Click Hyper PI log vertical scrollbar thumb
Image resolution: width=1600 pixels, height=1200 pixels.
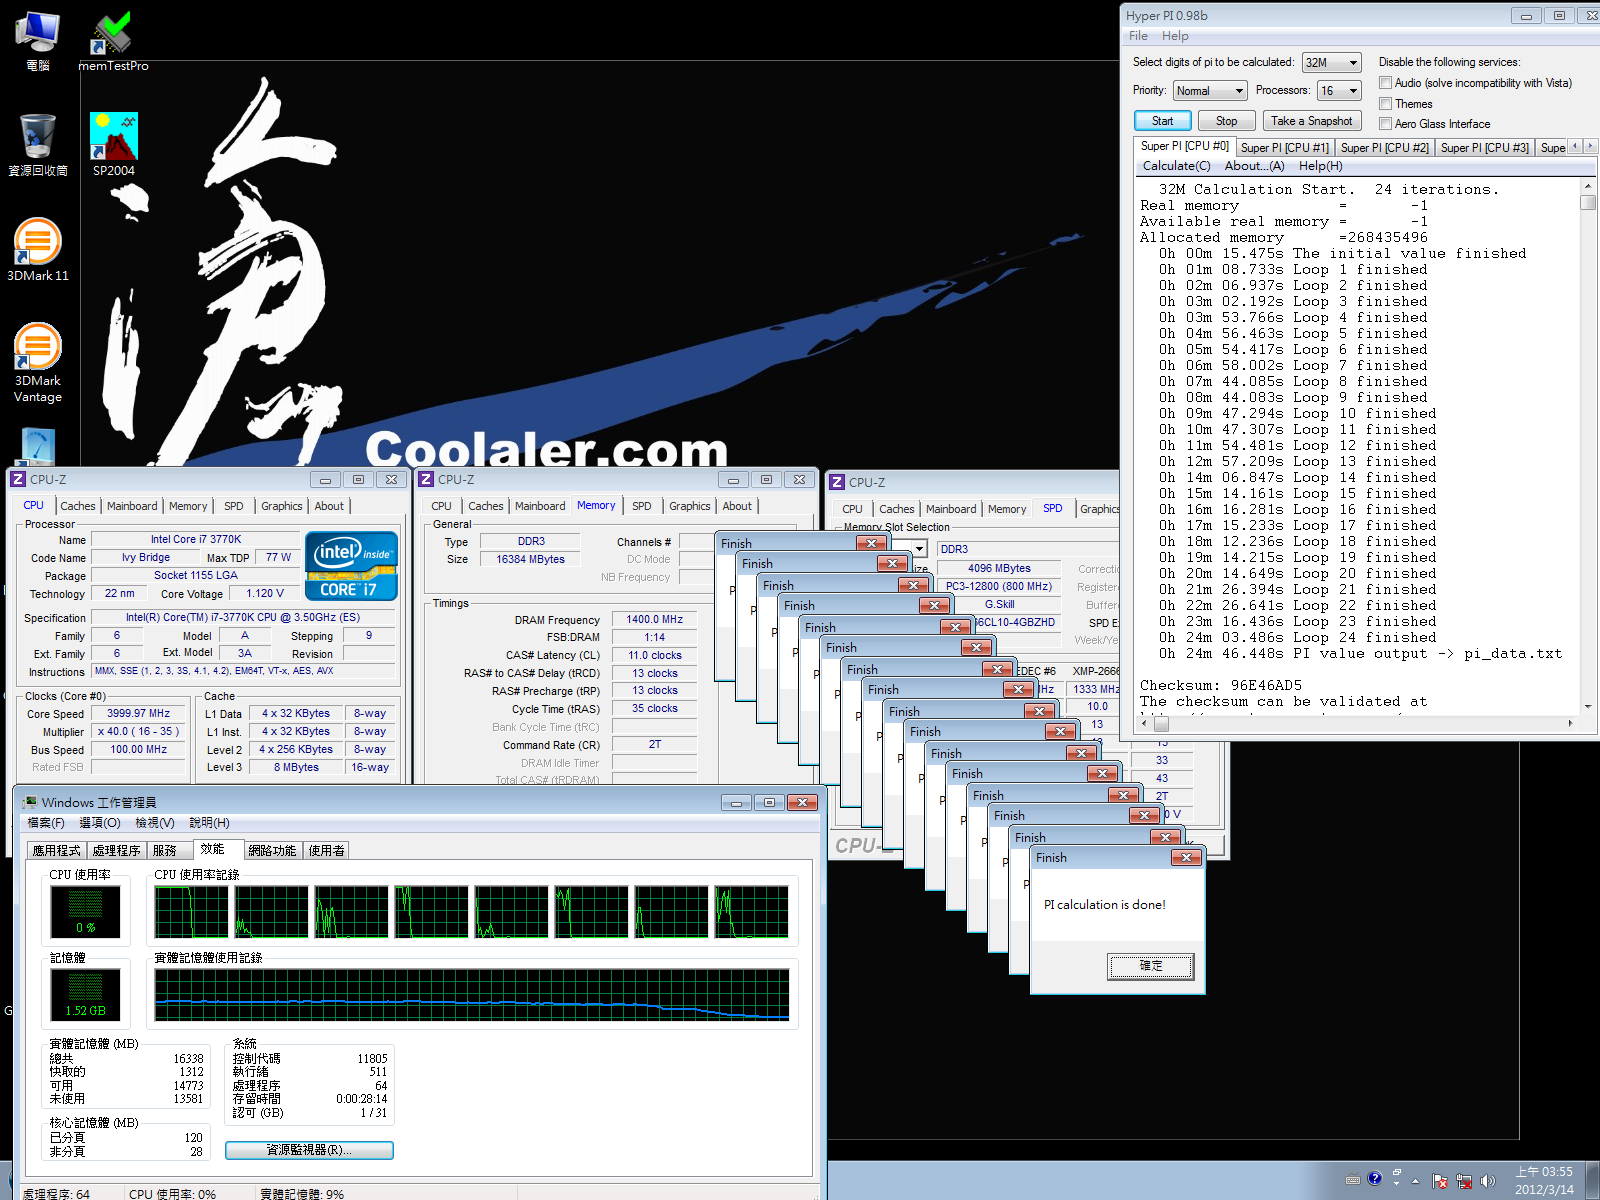[x=1588, y=203]
